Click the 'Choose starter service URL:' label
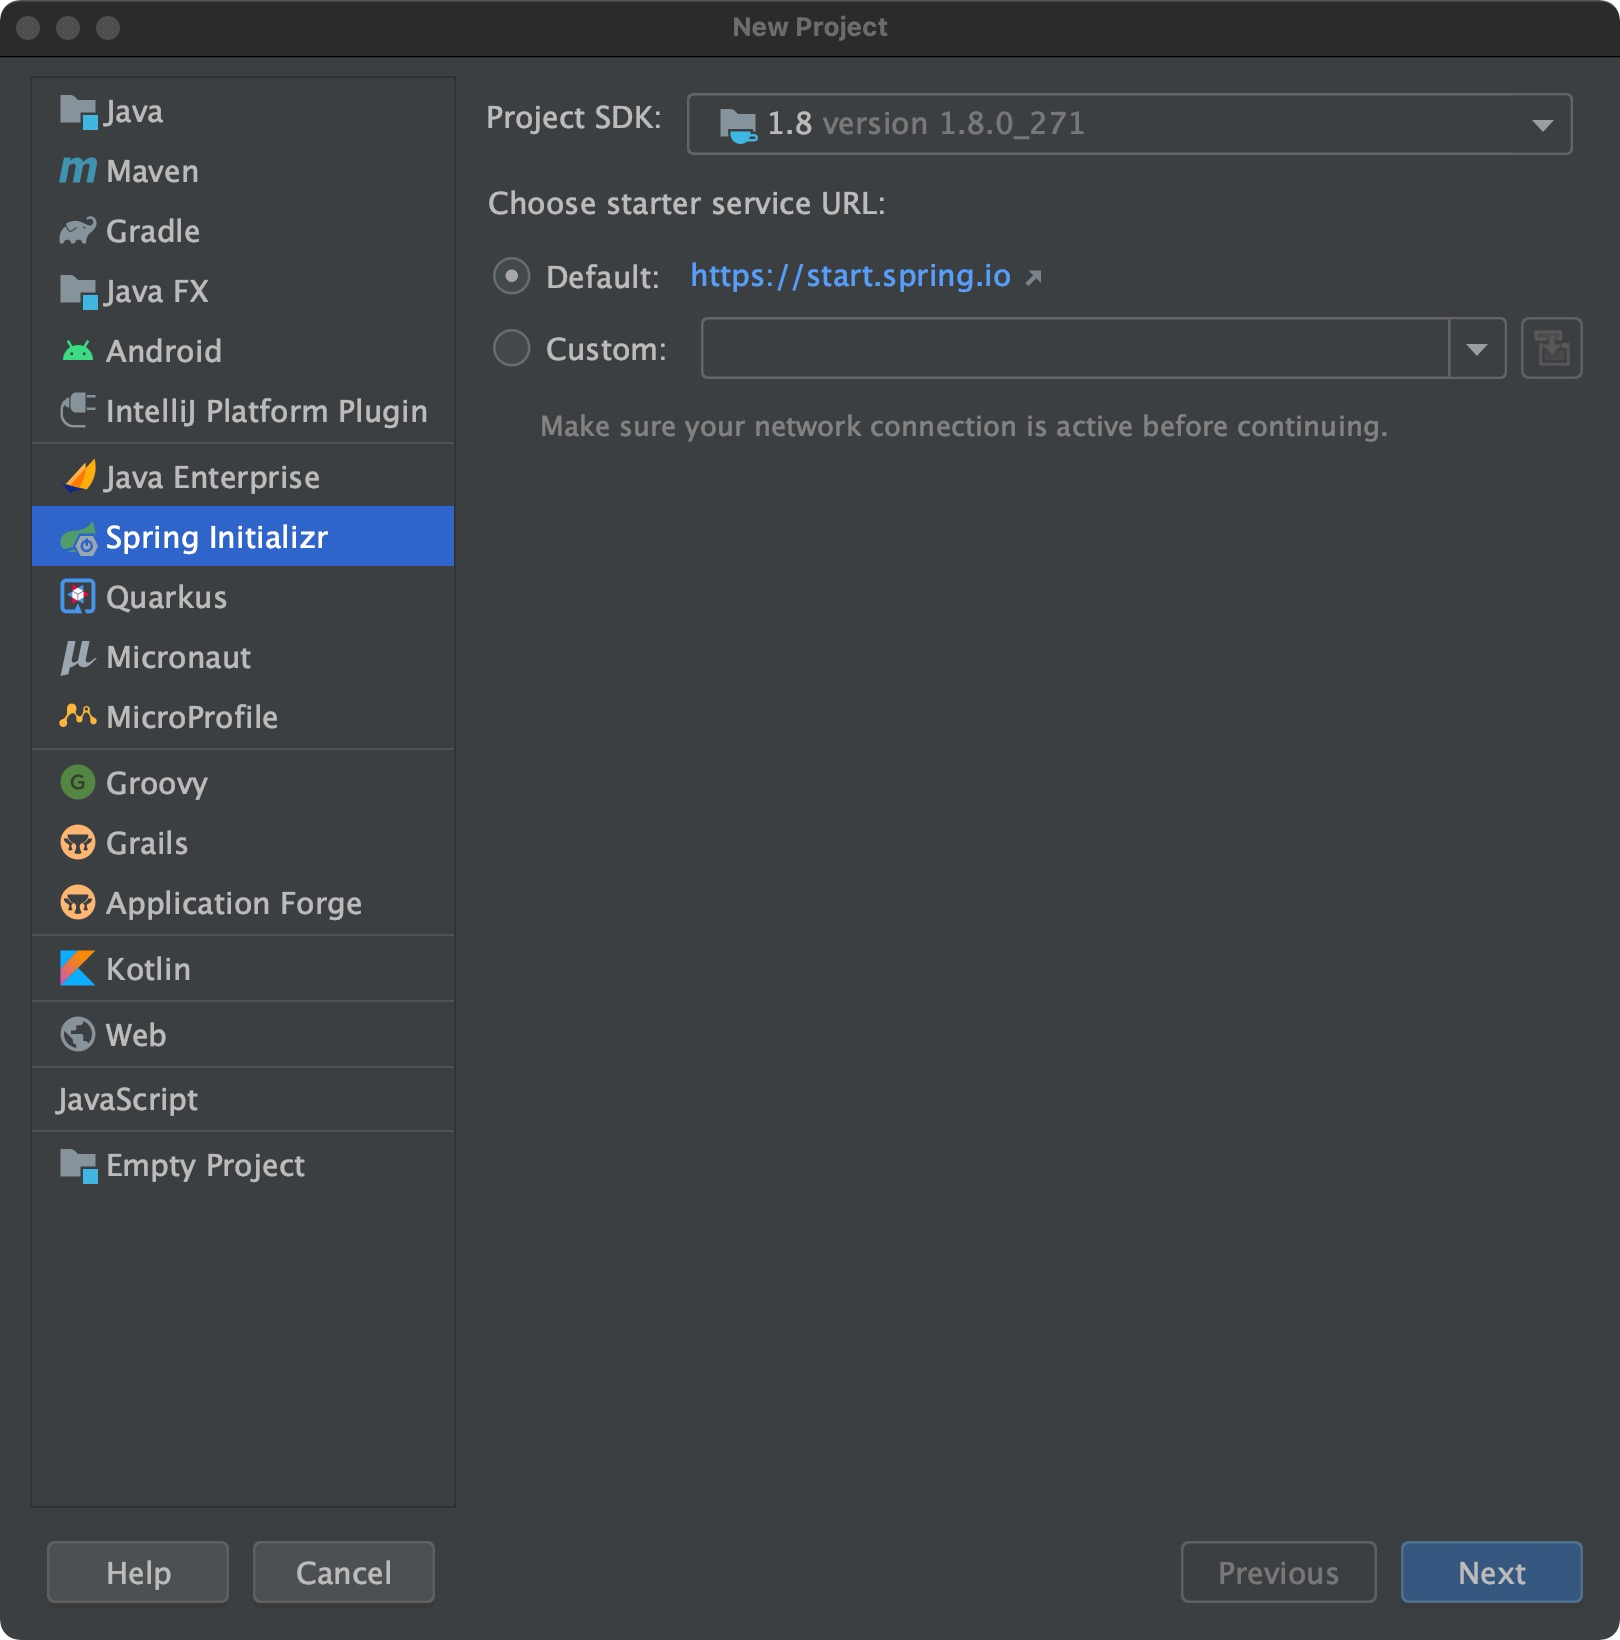Viewport: 1620px width, 1640px height. [x=686, y=204]
